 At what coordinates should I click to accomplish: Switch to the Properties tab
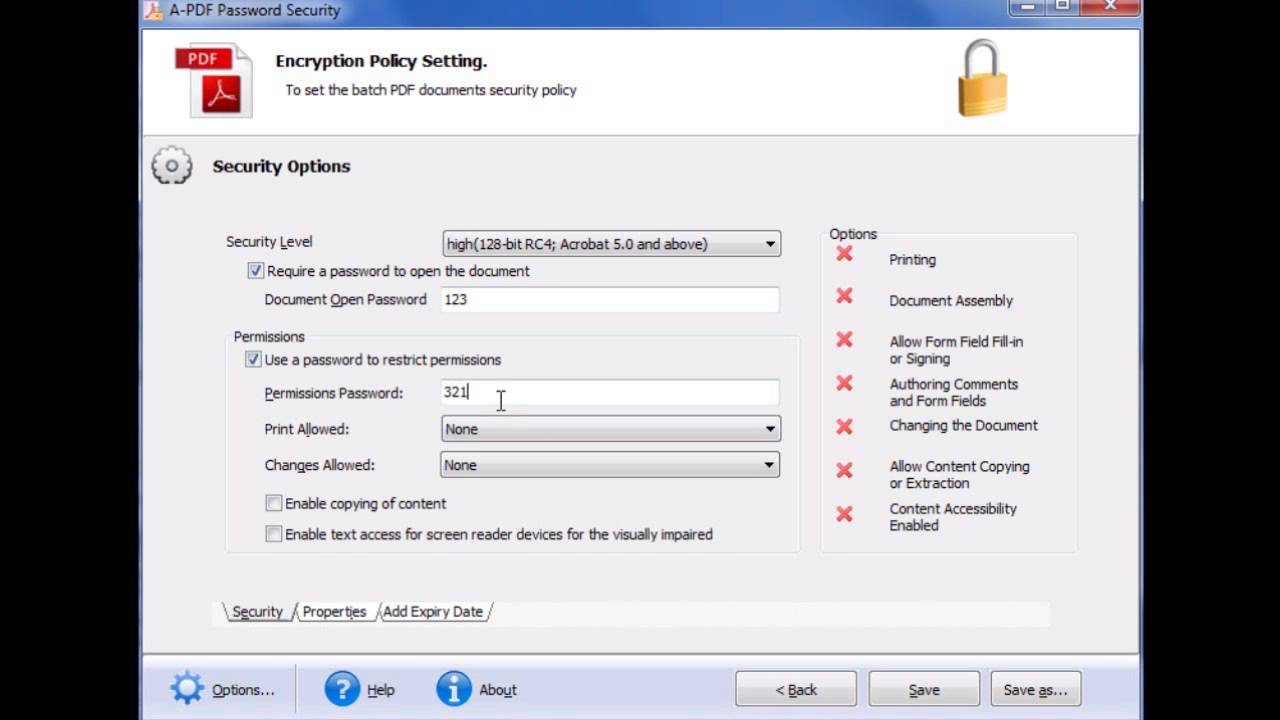click(334, 611)
